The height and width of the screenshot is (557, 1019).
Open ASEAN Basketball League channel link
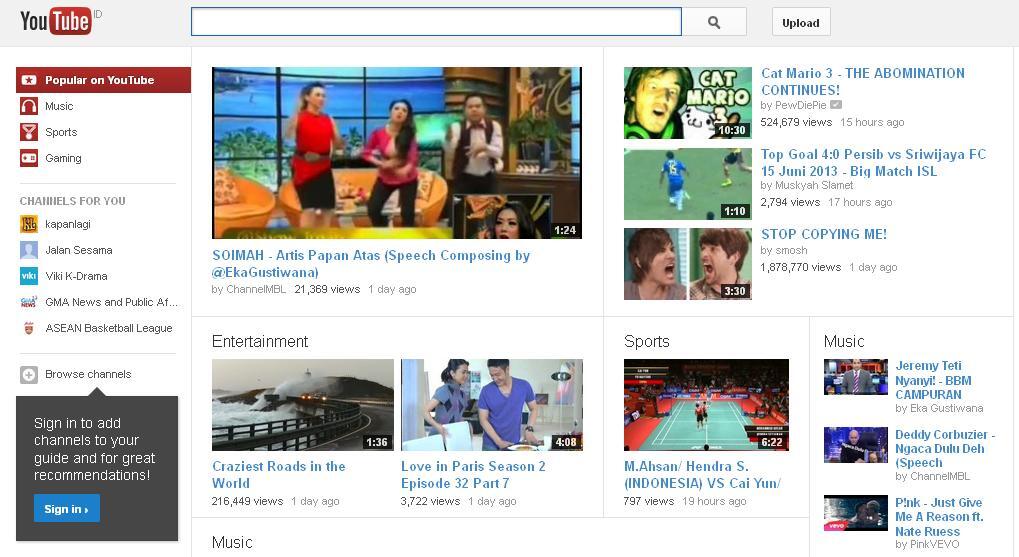[109, 328]
